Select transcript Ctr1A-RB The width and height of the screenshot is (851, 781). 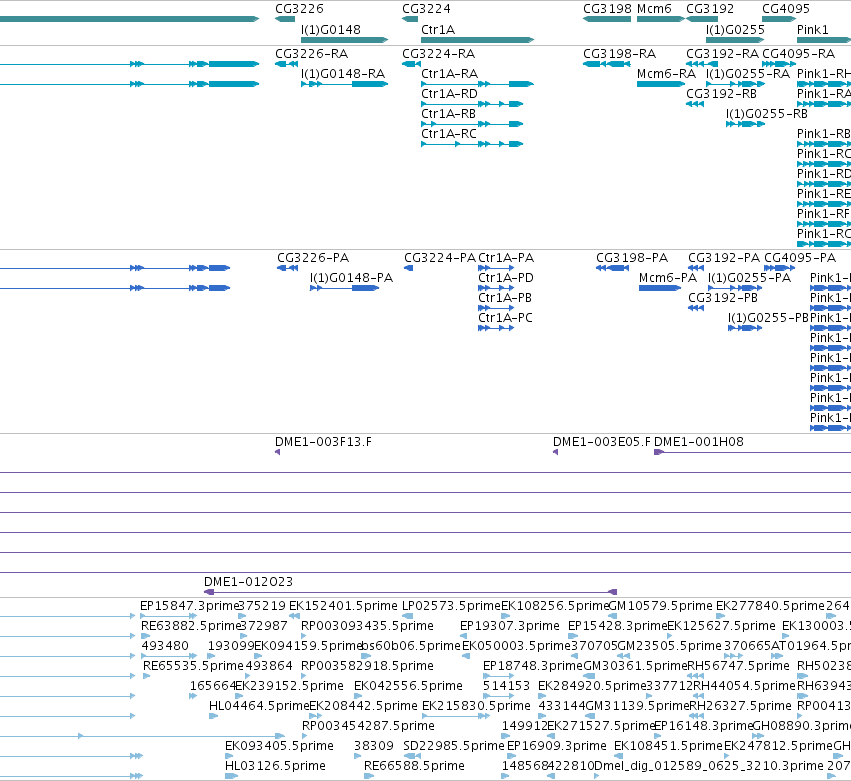(x=472, y=124)
